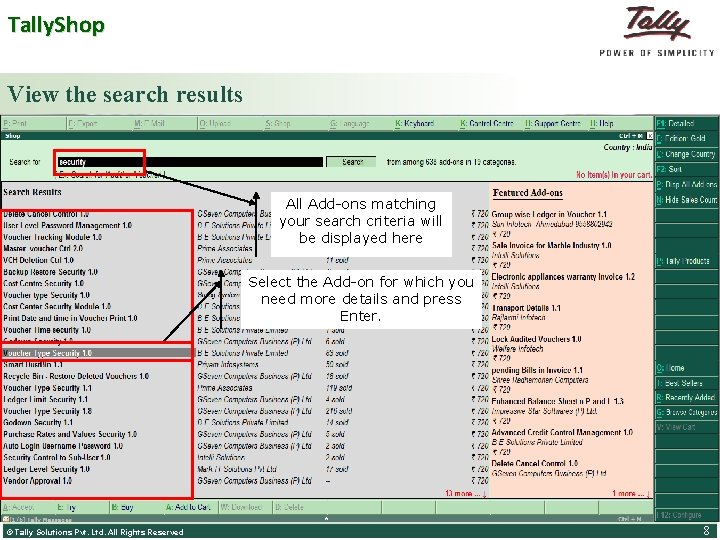
Task: Select Security Control to Sub-User 1.0 add-on
Action: 57,457
